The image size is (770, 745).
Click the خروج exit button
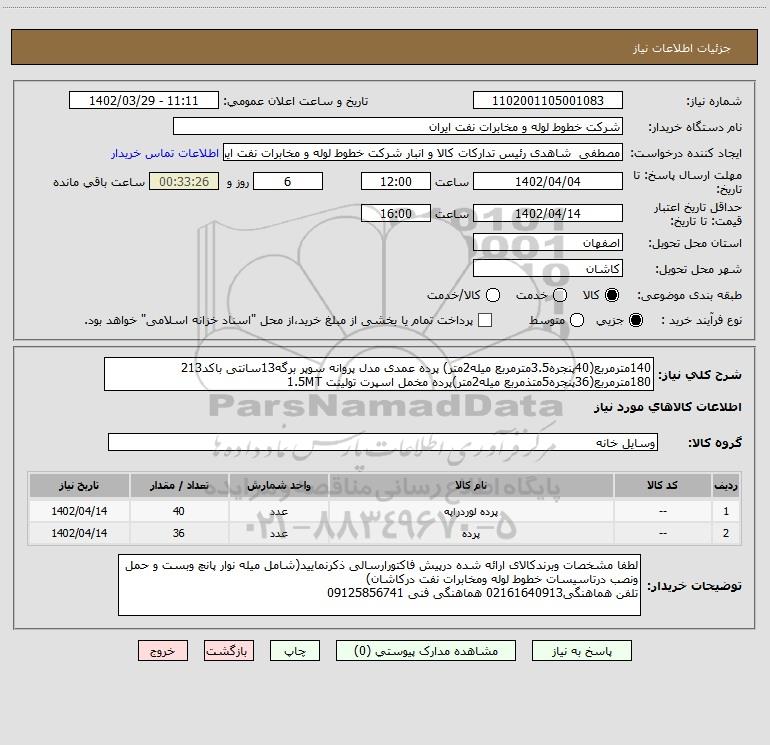[x=163, y=651]
